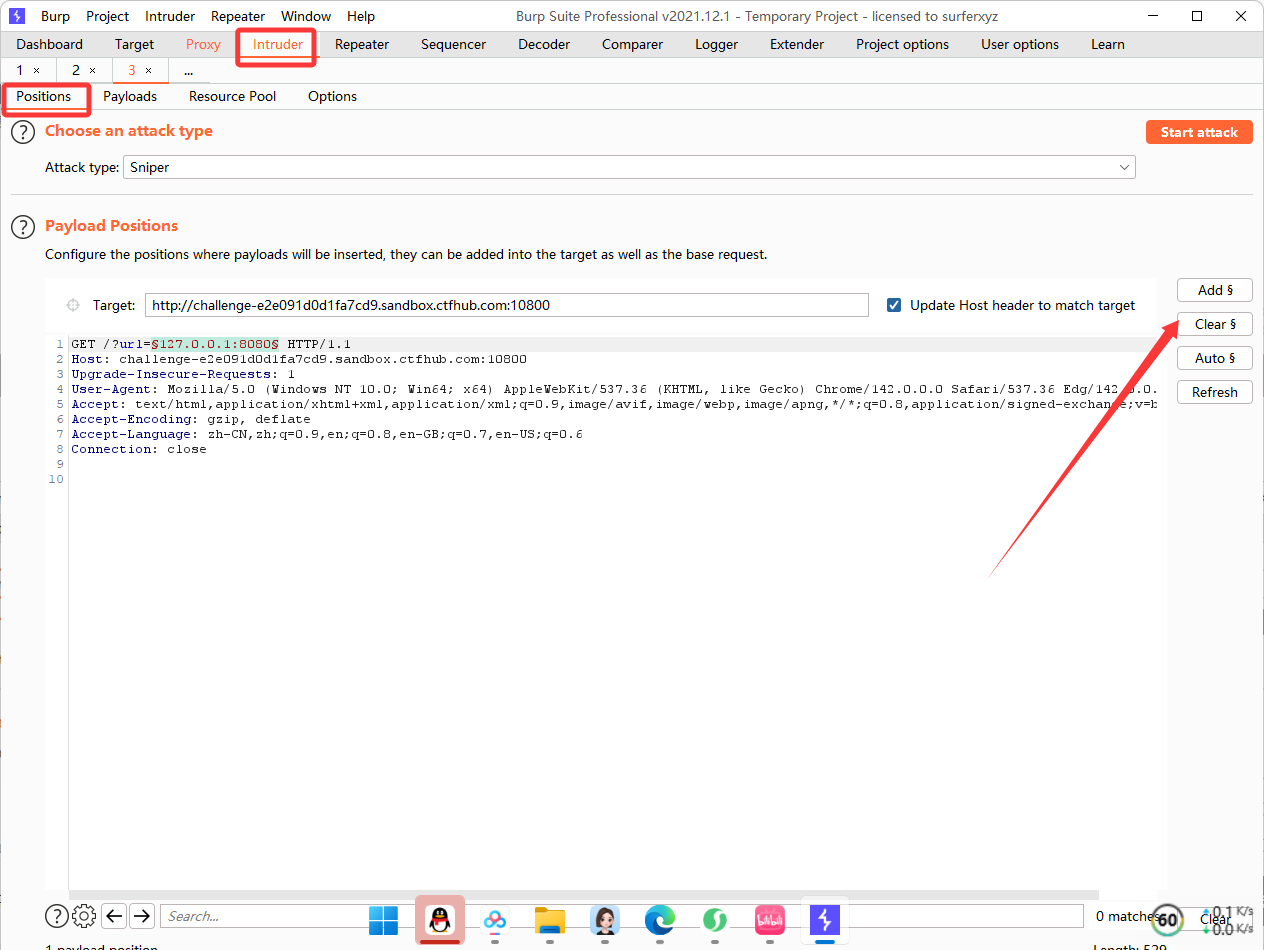Select Intruder attack tab 2
Viewport: 1264px width, 950px height.
(x=75, y=70)
